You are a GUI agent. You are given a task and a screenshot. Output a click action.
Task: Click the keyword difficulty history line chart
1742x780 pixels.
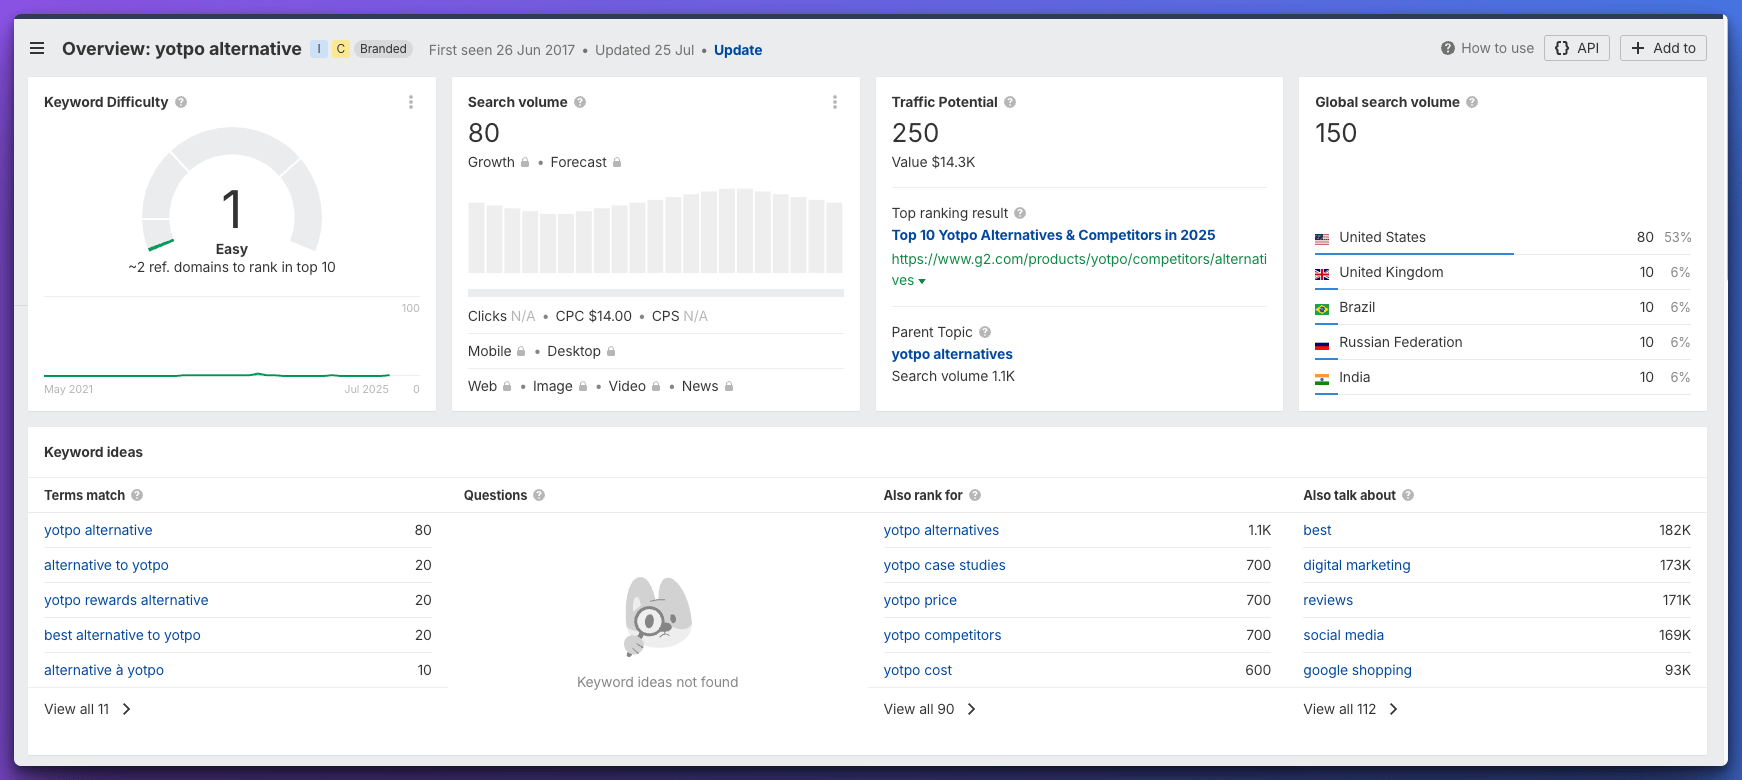(217, 375)
